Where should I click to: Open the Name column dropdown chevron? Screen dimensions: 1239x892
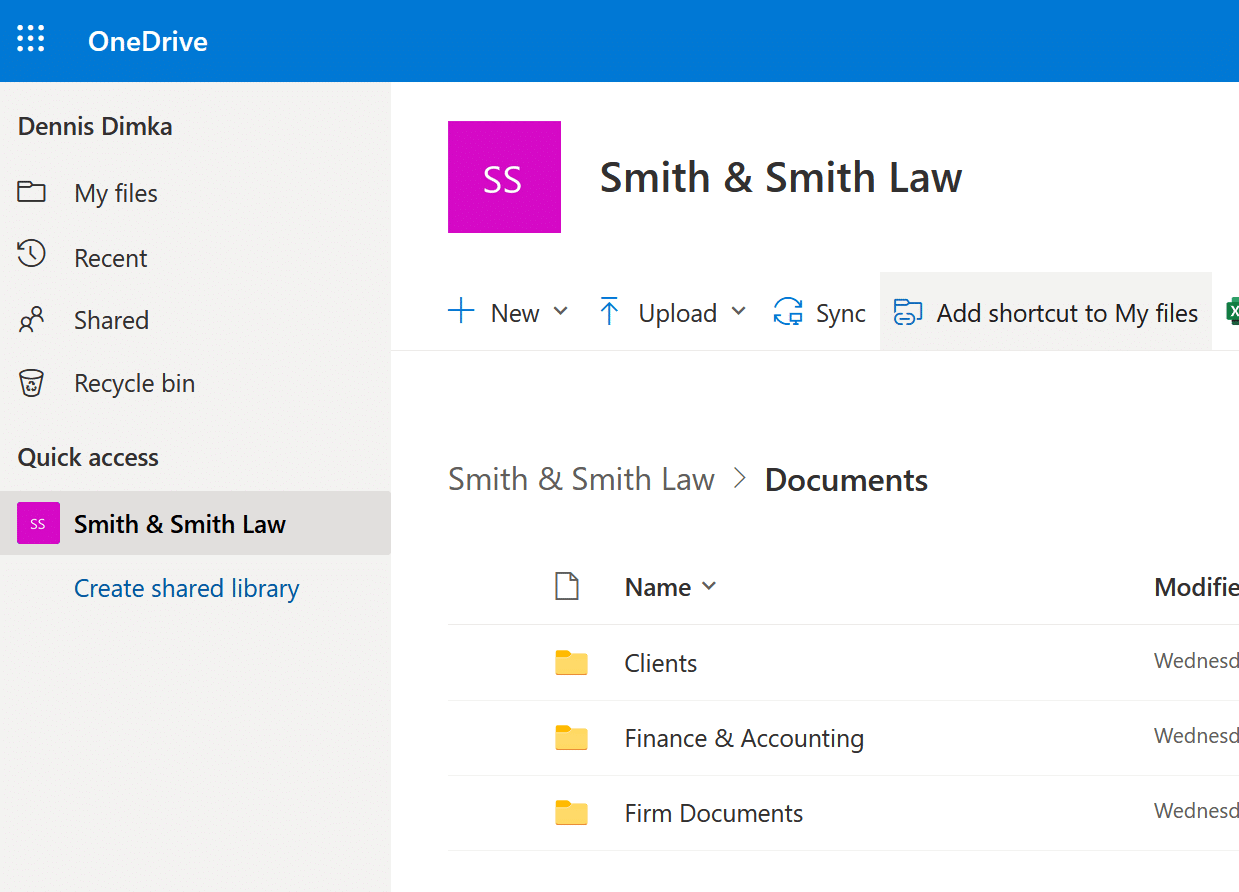coord(709,586)
